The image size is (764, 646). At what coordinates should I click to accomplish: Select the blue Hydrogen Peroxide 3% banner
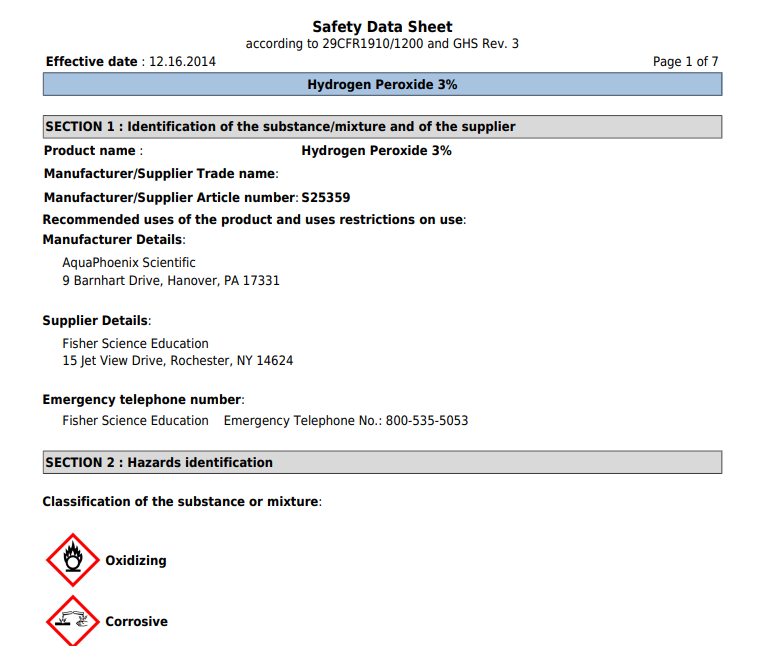[x=382, y=85]
